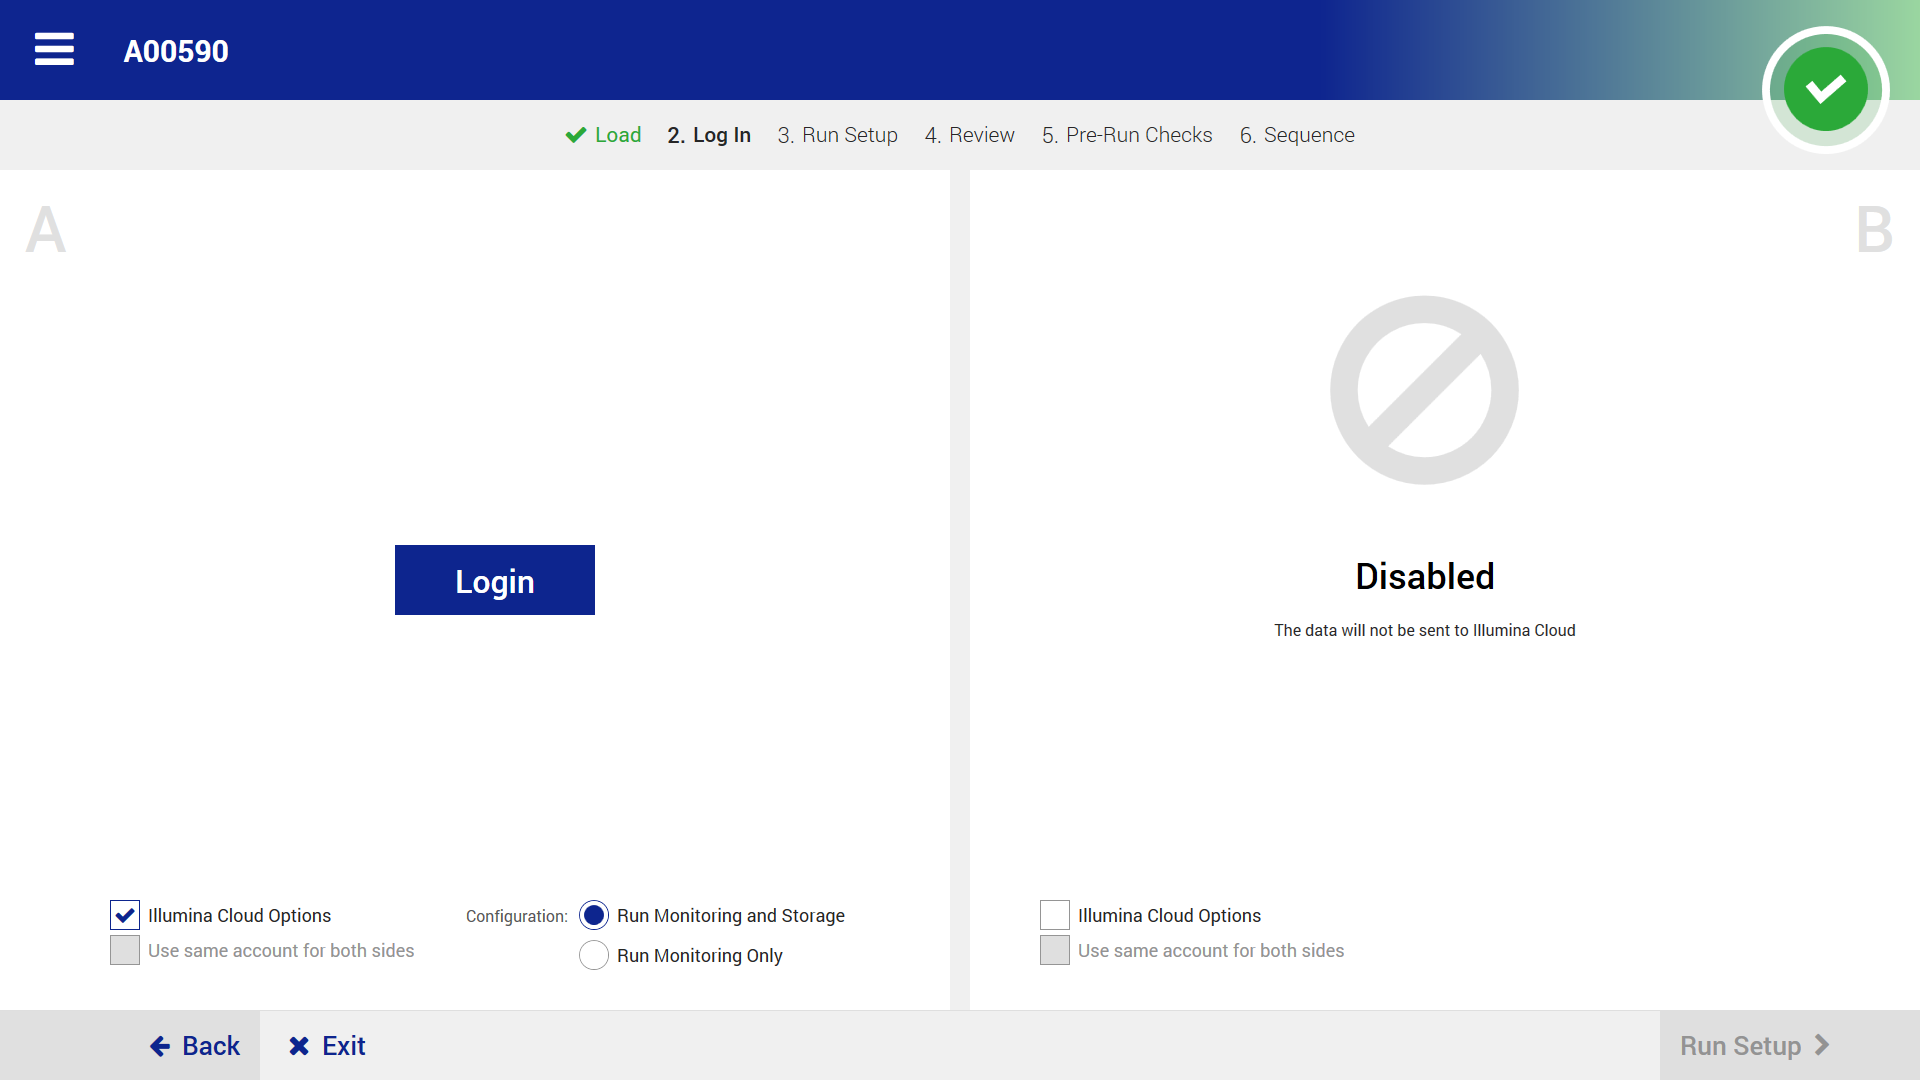The width and height of the screenshot is (1920, 1080).
Task: Select the 5. Pre-Run Checks step
Action: tap(1127, 135)
